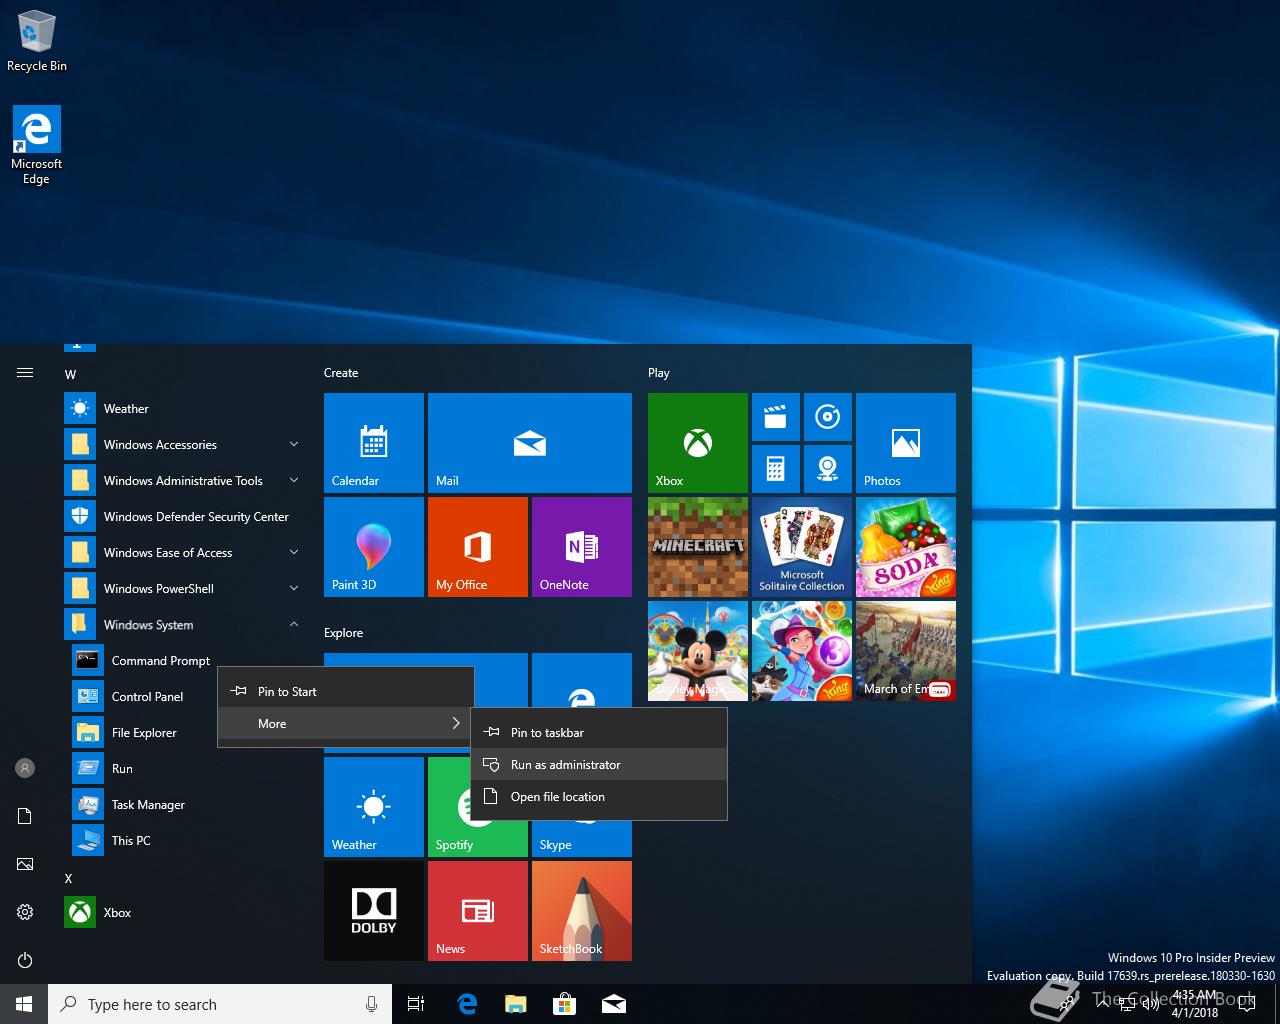Screen dimensions: 1280x1024
Task: Expand Windows Ease of Access chevron
Action: pyautogui.click(x=294, y=552)
